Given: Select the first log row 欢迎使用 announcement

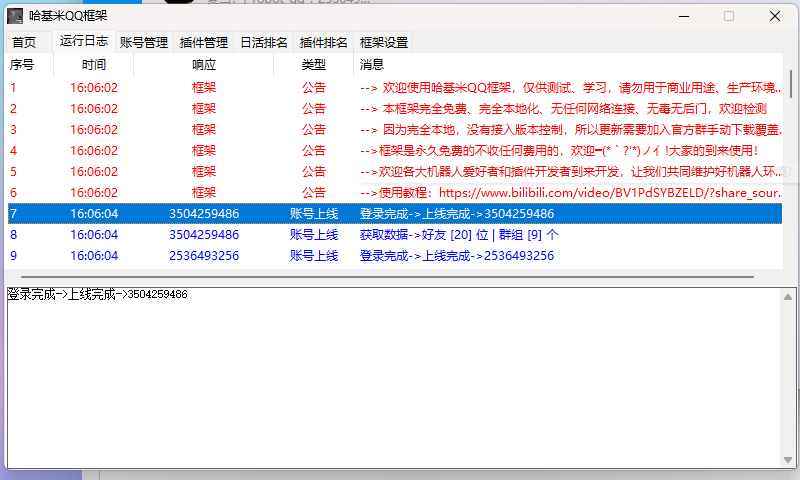Looking at the screenshot, I should (400, 87).
